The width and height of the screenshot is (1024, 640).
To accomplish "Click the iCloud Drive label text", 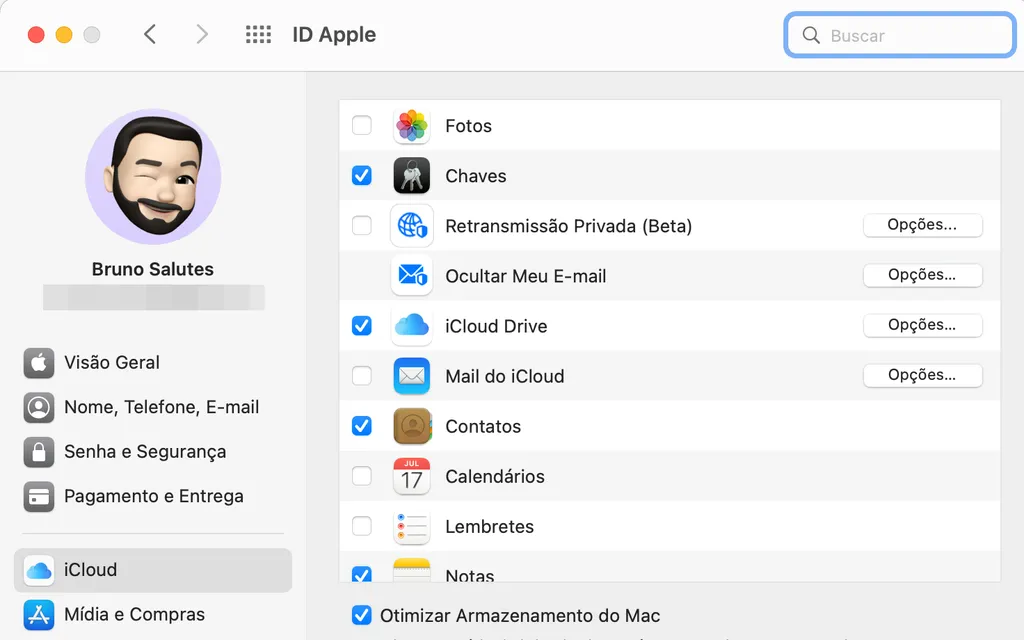I will click(x=496, y=326).
